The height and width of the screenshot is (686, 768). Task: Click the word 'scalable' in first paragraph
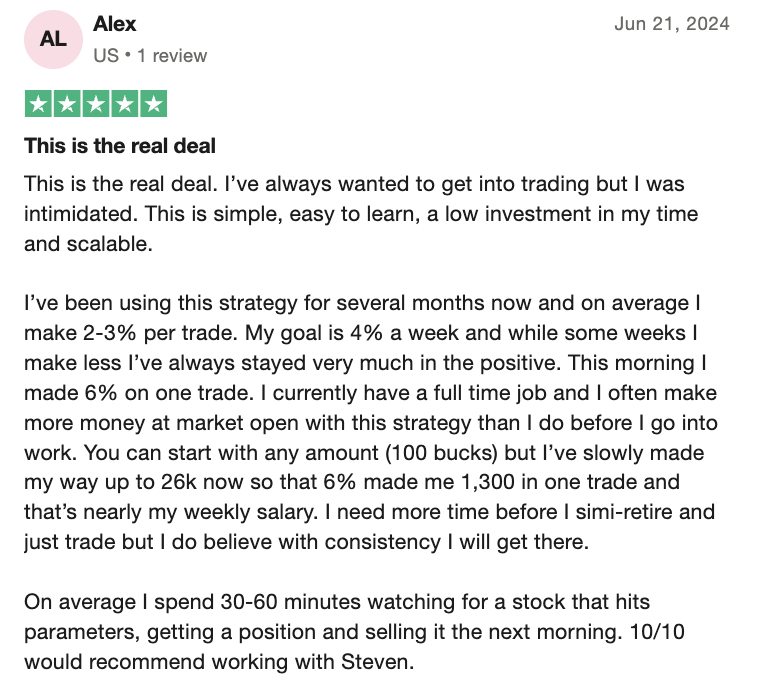[107, 244]
